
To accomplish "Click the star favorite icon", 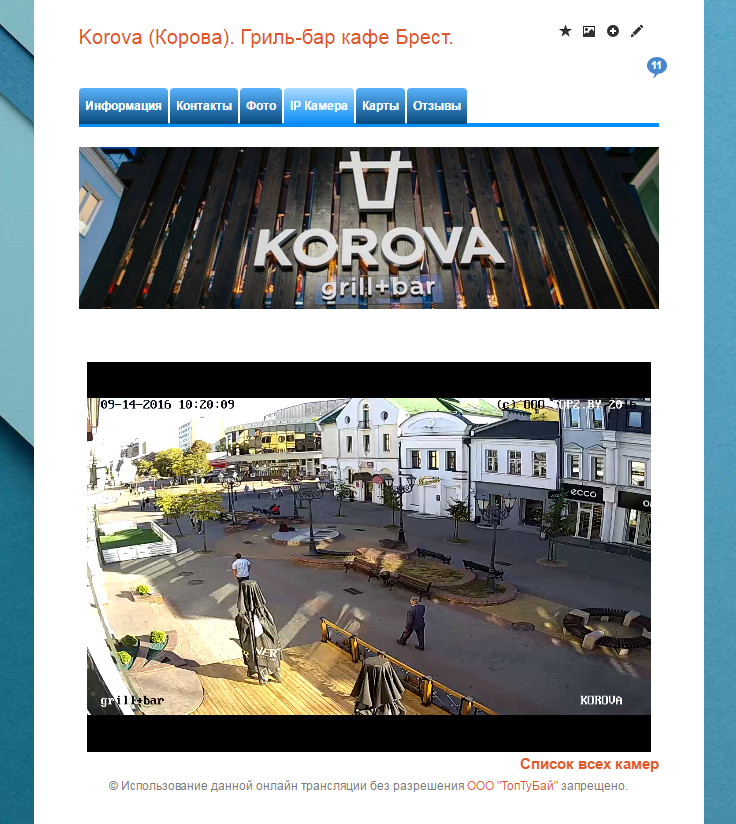I will pyautogui.click(x=565, y=31).
